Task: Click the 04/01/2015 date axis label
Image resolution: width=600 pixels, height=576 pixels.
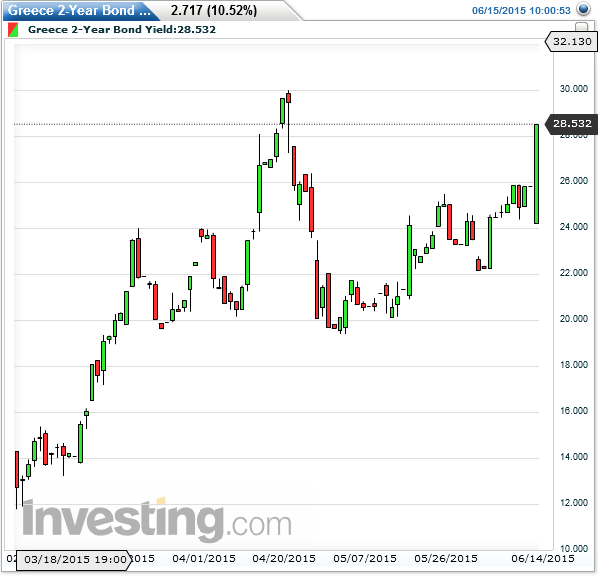Action: coord(204,559)
